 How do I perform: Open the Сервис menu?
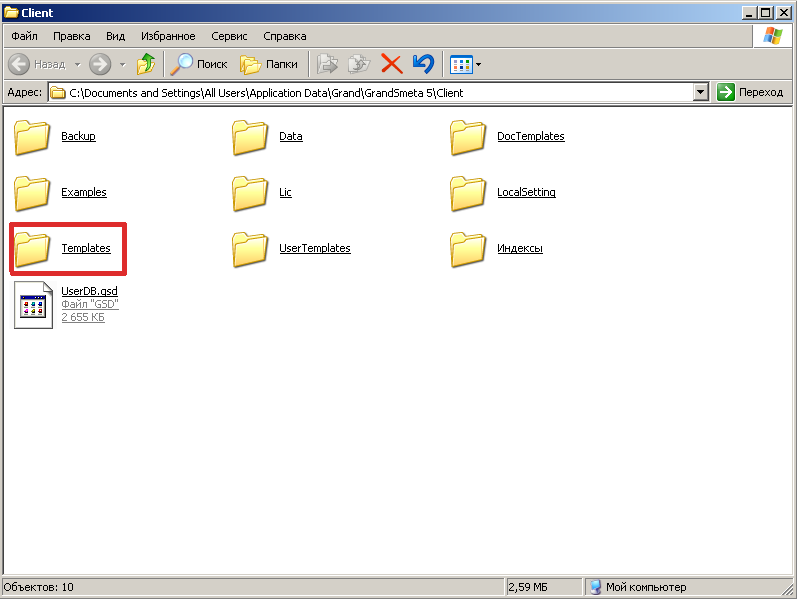tap(229, 36)
